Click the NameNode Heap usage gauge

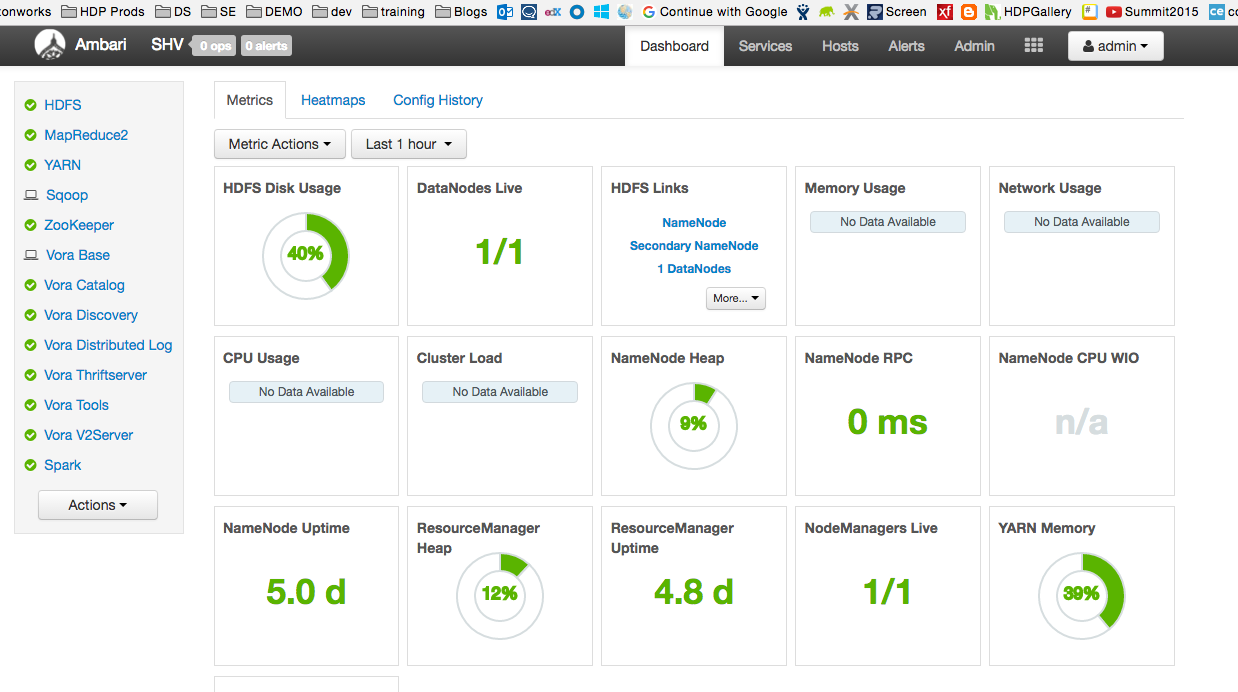(x=693, y=426)
